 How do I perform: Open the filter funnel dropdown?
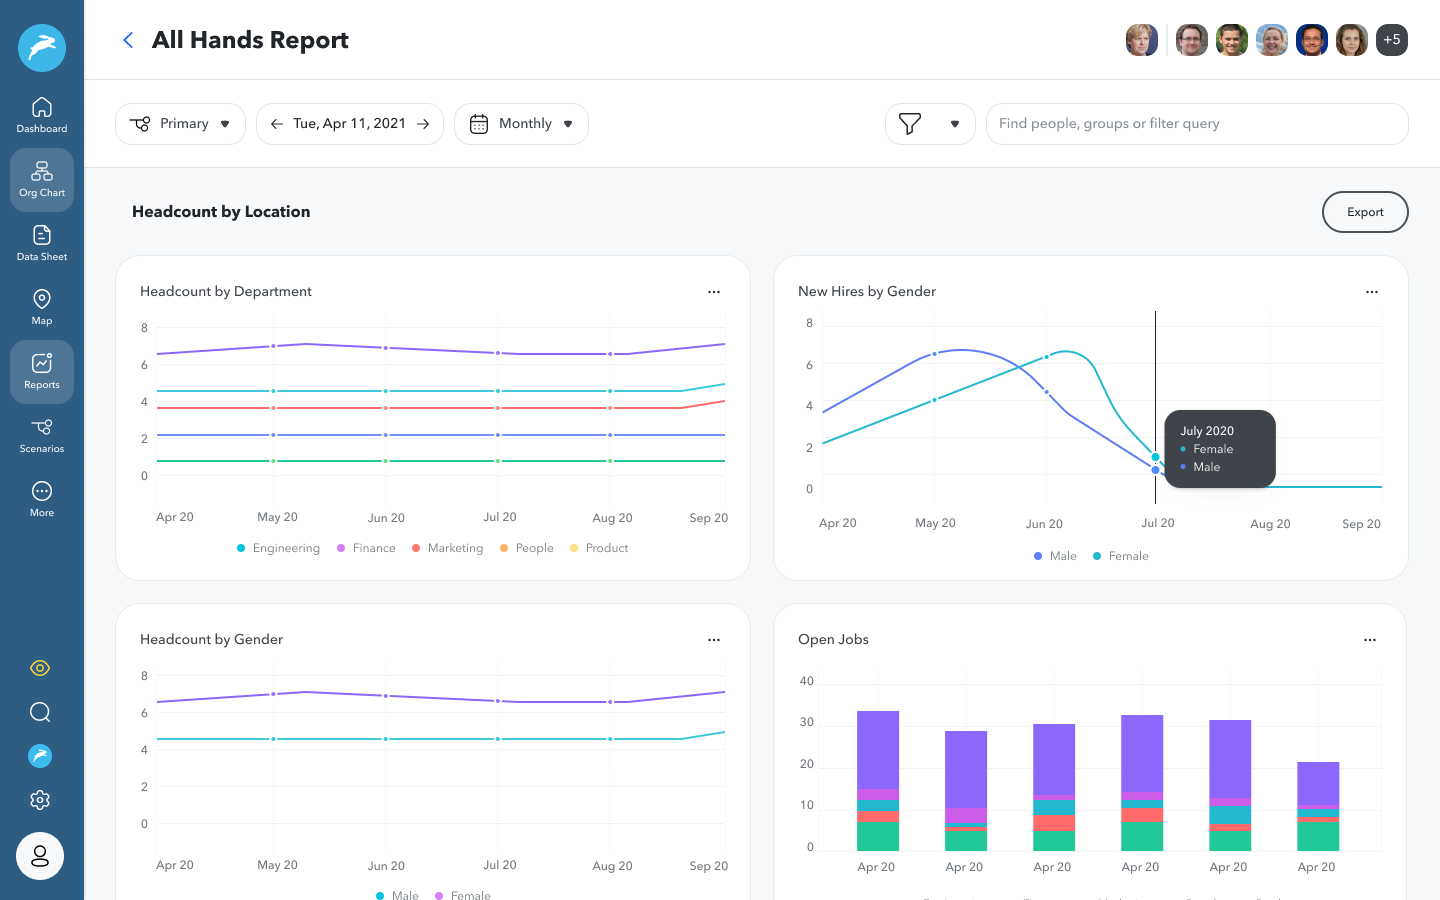pyautogui.click(x=930, y=123)
